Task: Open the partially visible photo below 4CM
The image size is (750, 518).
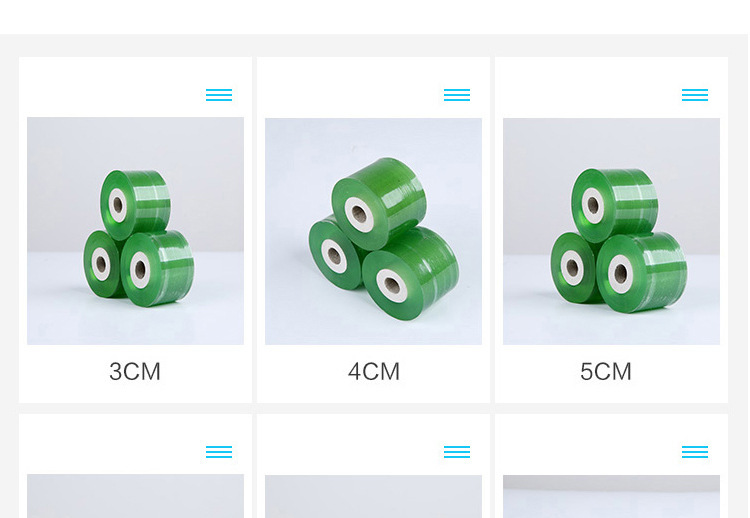Action: pyautogui.click(x=374, y=496)
